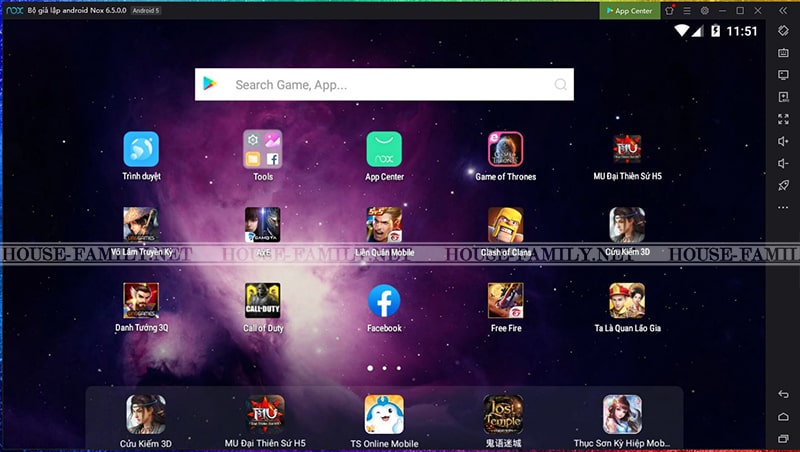Increase emulator volume
This screenshot has width=800, height=452.
pos(783,141)
